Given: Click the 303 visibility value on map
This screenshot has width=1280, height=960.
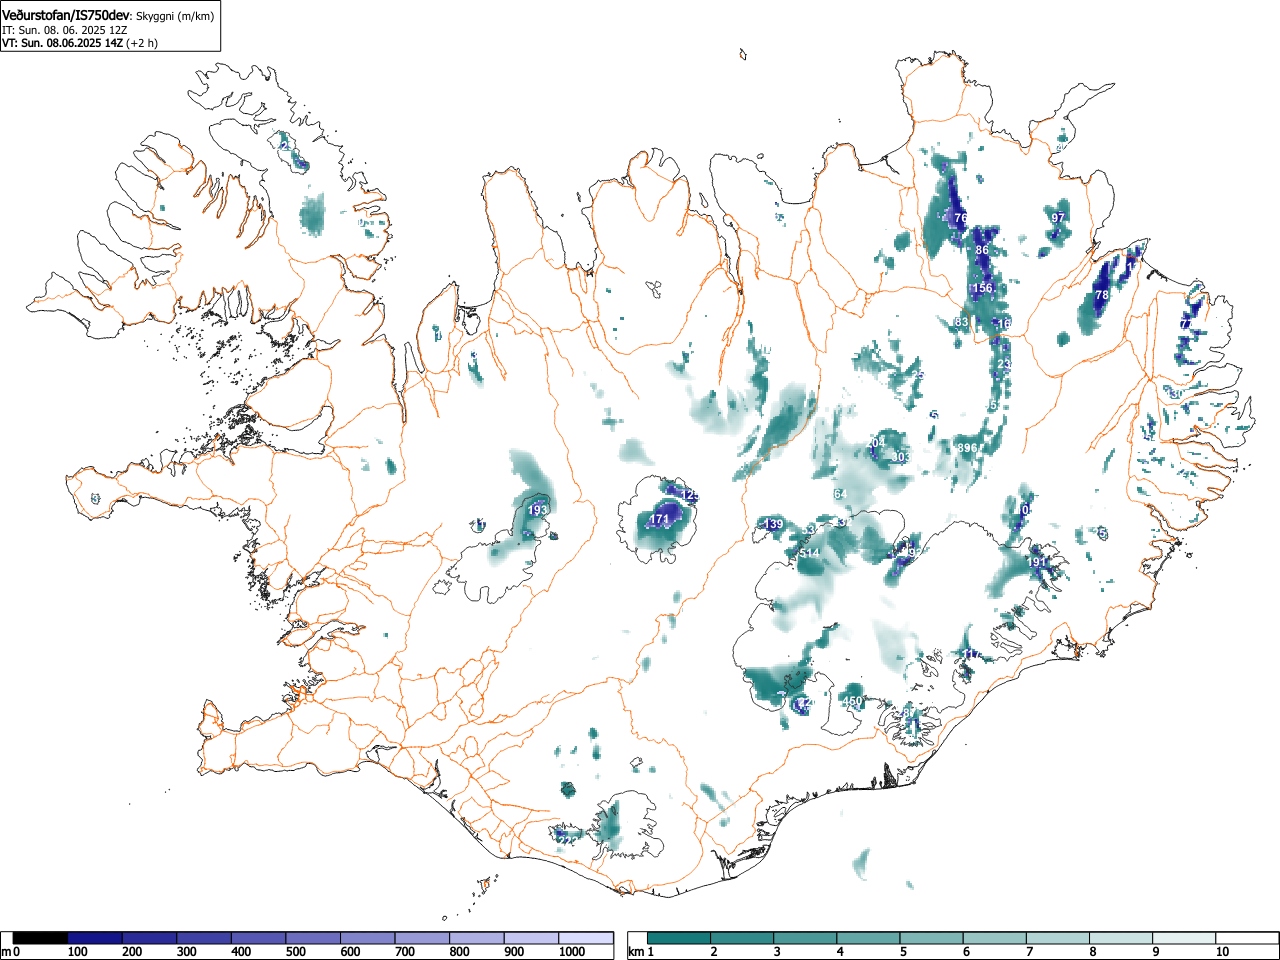Looking at the screenshot, I should click(x=900, y=456).
